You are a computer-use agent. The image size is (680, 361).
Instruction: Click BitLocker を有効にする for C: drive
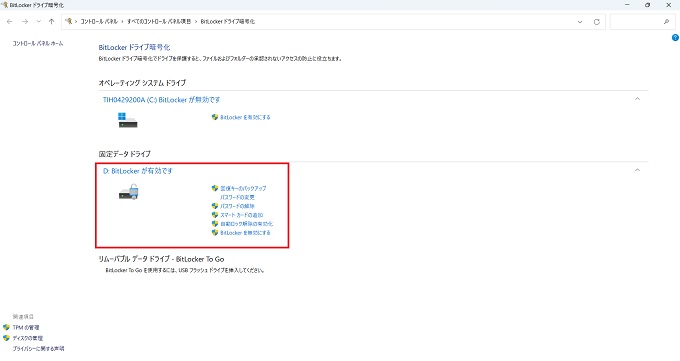tap(245, 117)
